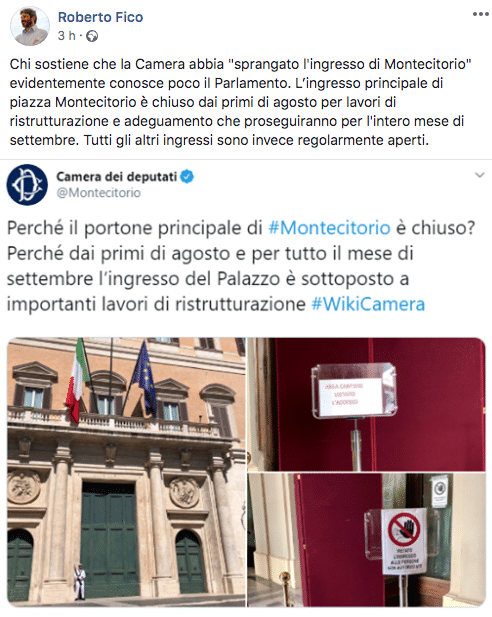Click the European Union flag in photo
Viewport: 492px width, 617px height.
144,379
